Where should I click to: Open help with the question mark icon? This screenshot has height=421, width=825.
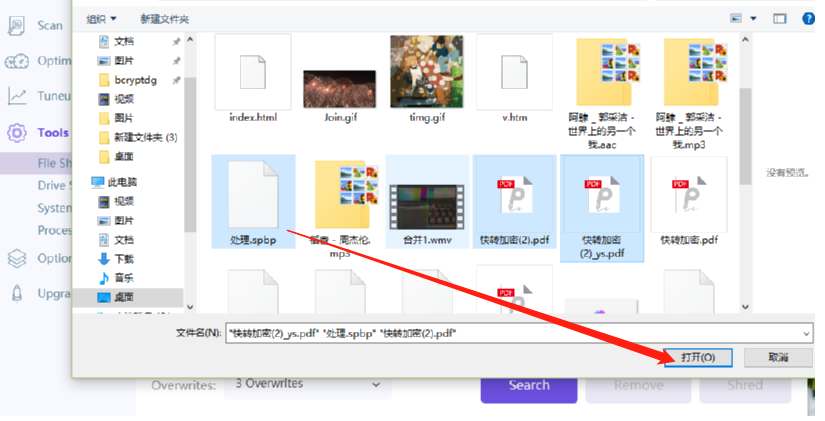tap(808, 18)
